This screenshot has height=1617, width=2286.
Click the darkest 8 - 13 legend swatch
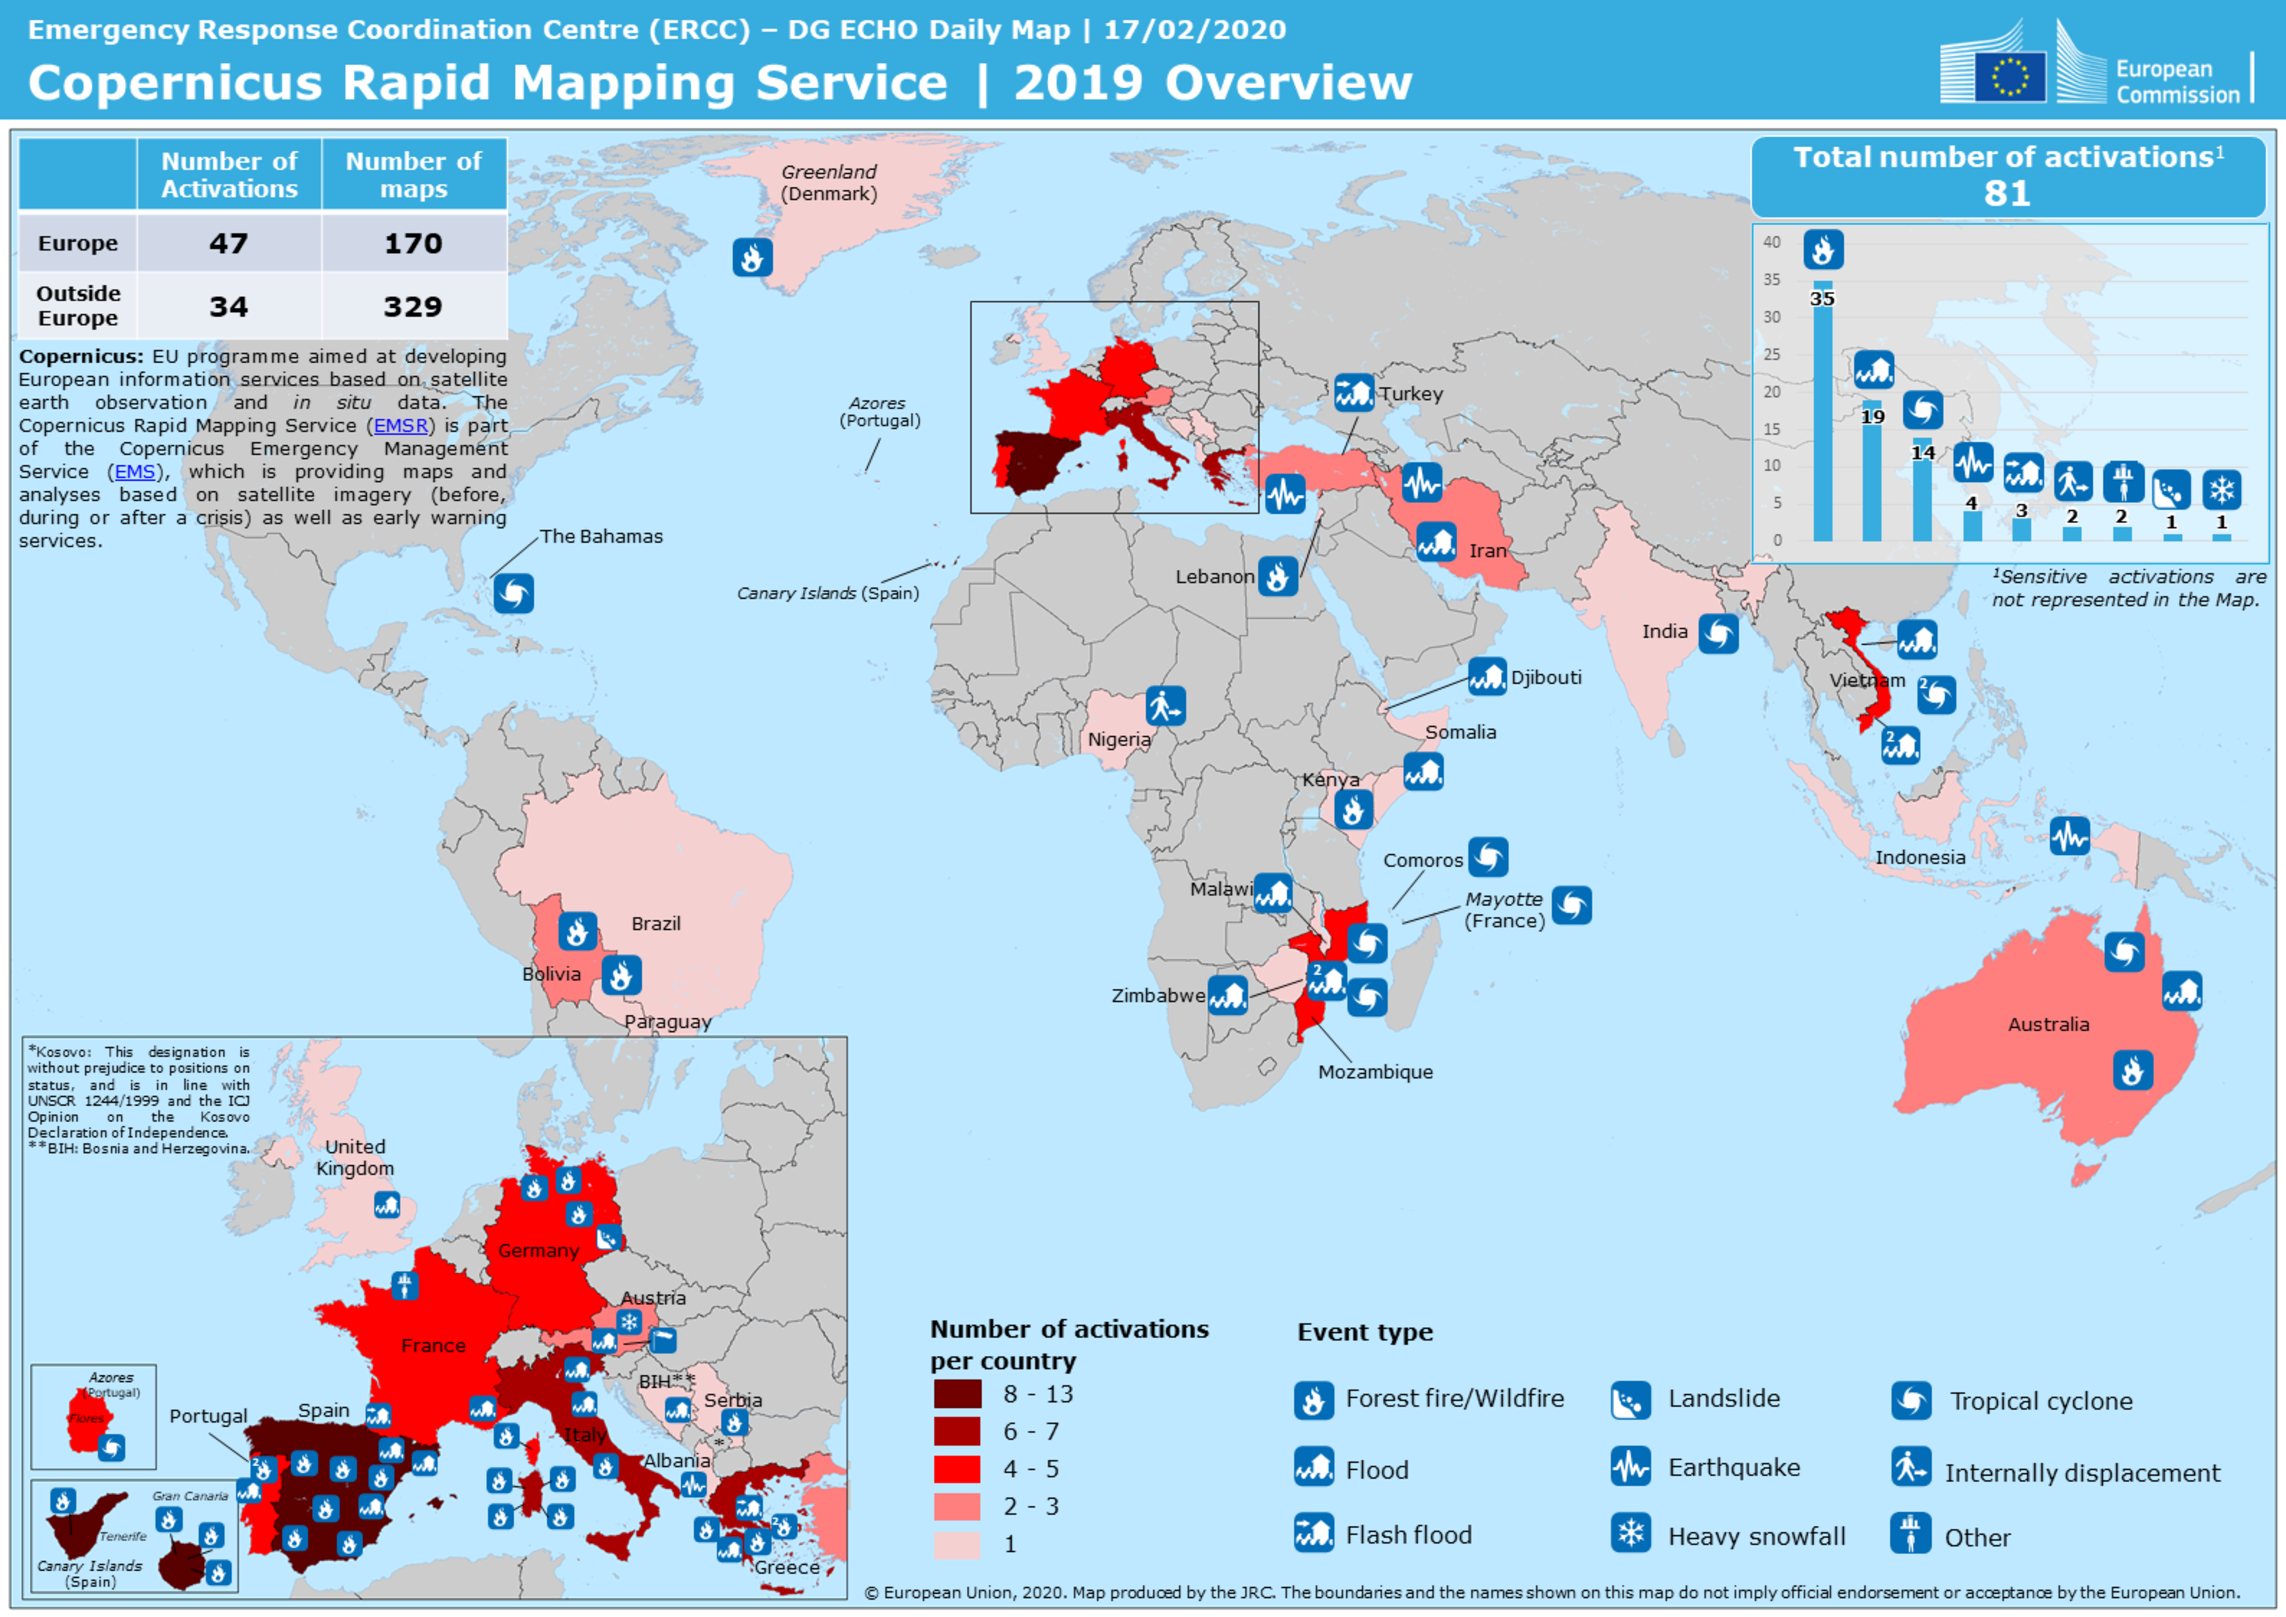click(957, 1394)
